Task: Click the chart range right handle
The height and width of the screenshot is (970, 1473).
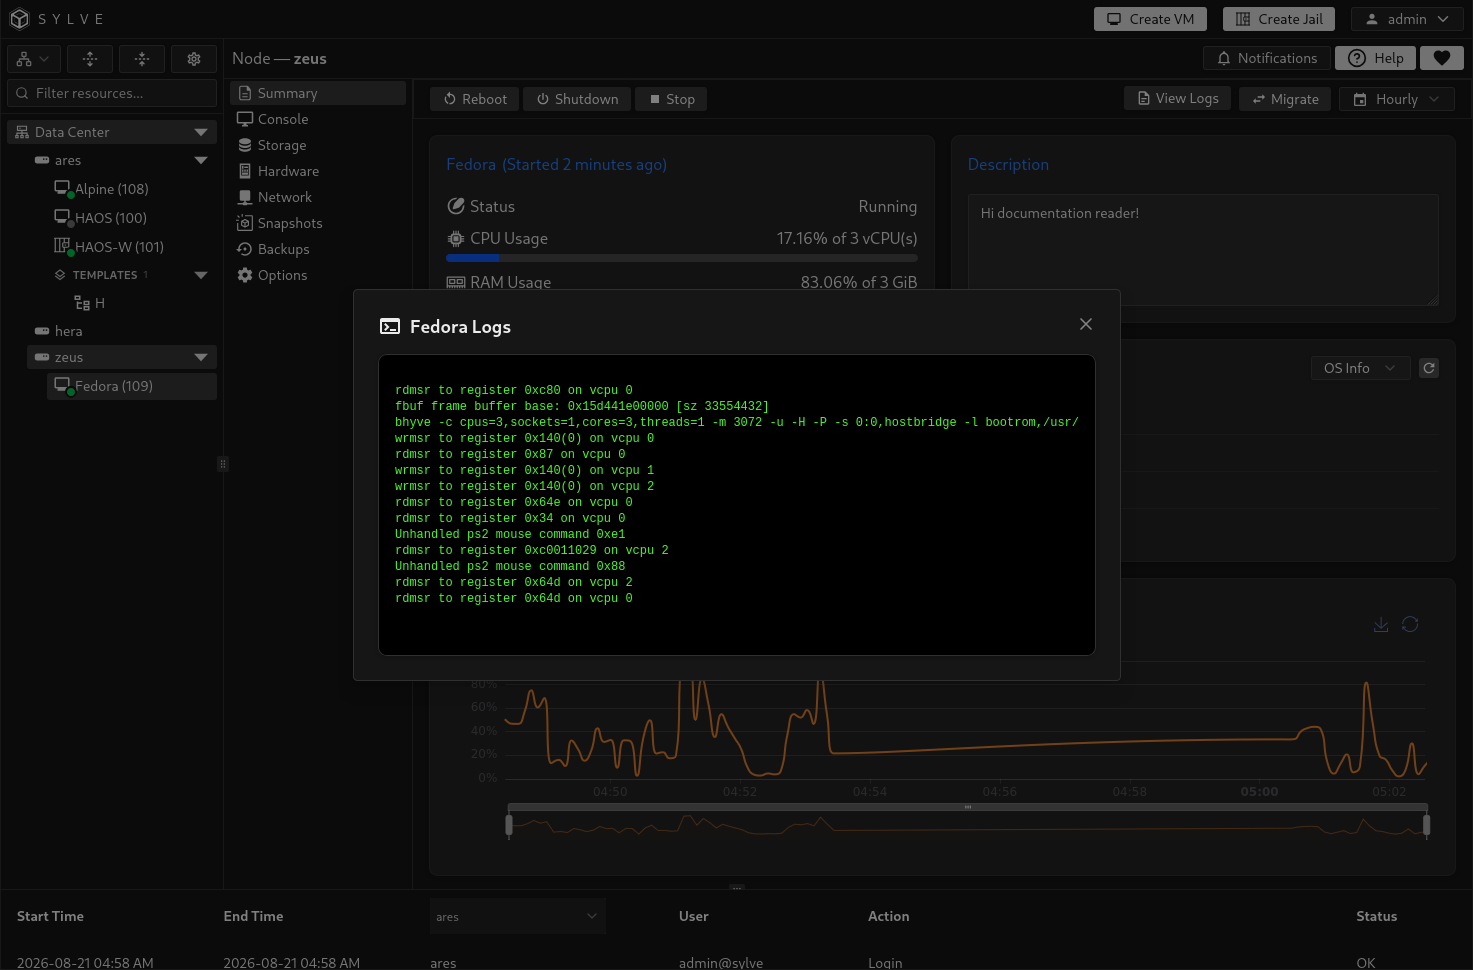Action: coord(1426,825)
